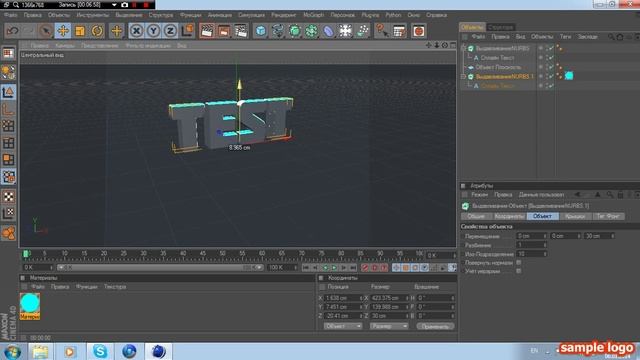
Task: Jump to the end of animation button
Action: (x=353, y=268)
